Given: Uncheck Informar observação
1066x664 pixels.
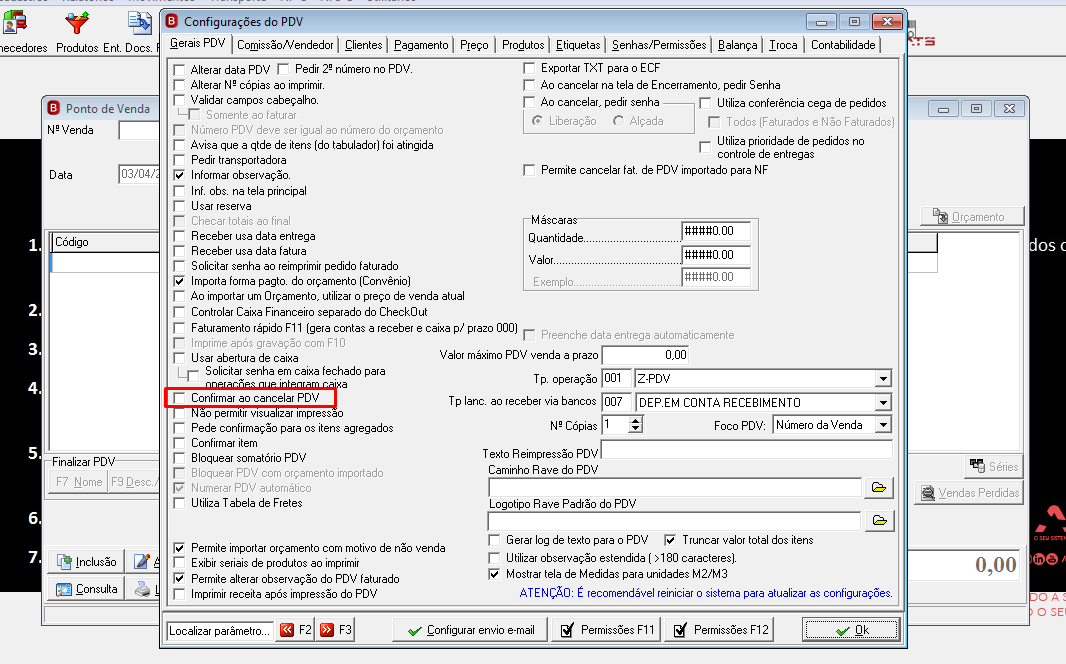Looking at the screenshot, I should tap(179, 175).
